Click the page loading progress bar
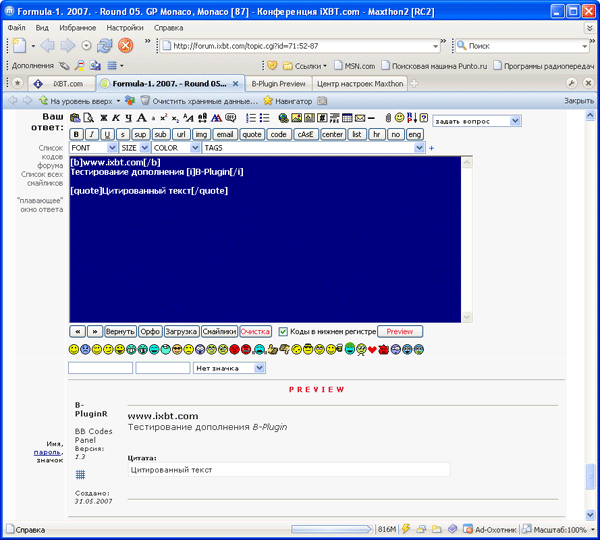600x540 pixels. [331, 529]
